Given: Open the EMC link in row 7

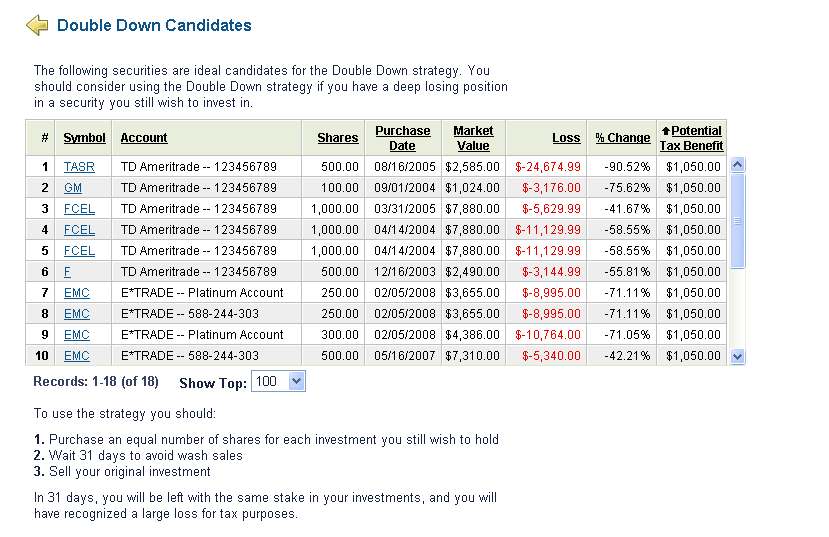Looking at the screenshot, I should pyautogui.click(x=77, y=293).
